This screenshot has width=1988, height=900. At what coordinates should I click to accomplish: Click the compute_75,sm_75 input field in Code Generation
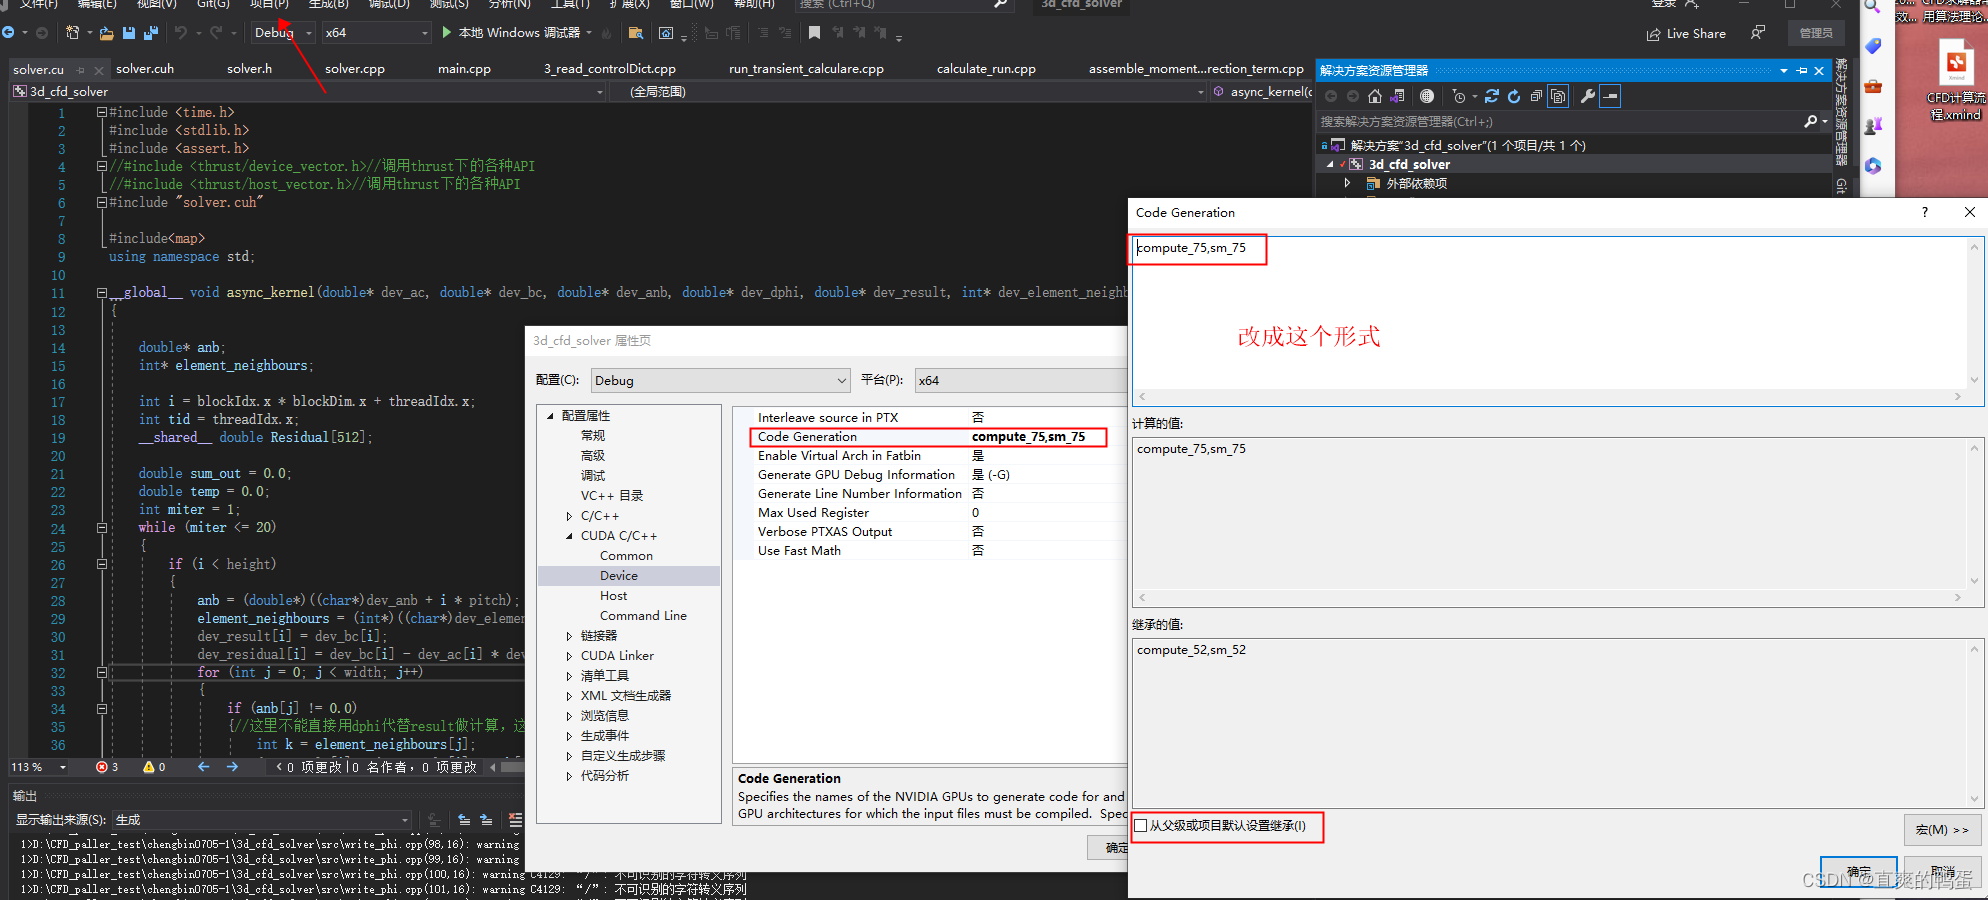[1197, 248]
